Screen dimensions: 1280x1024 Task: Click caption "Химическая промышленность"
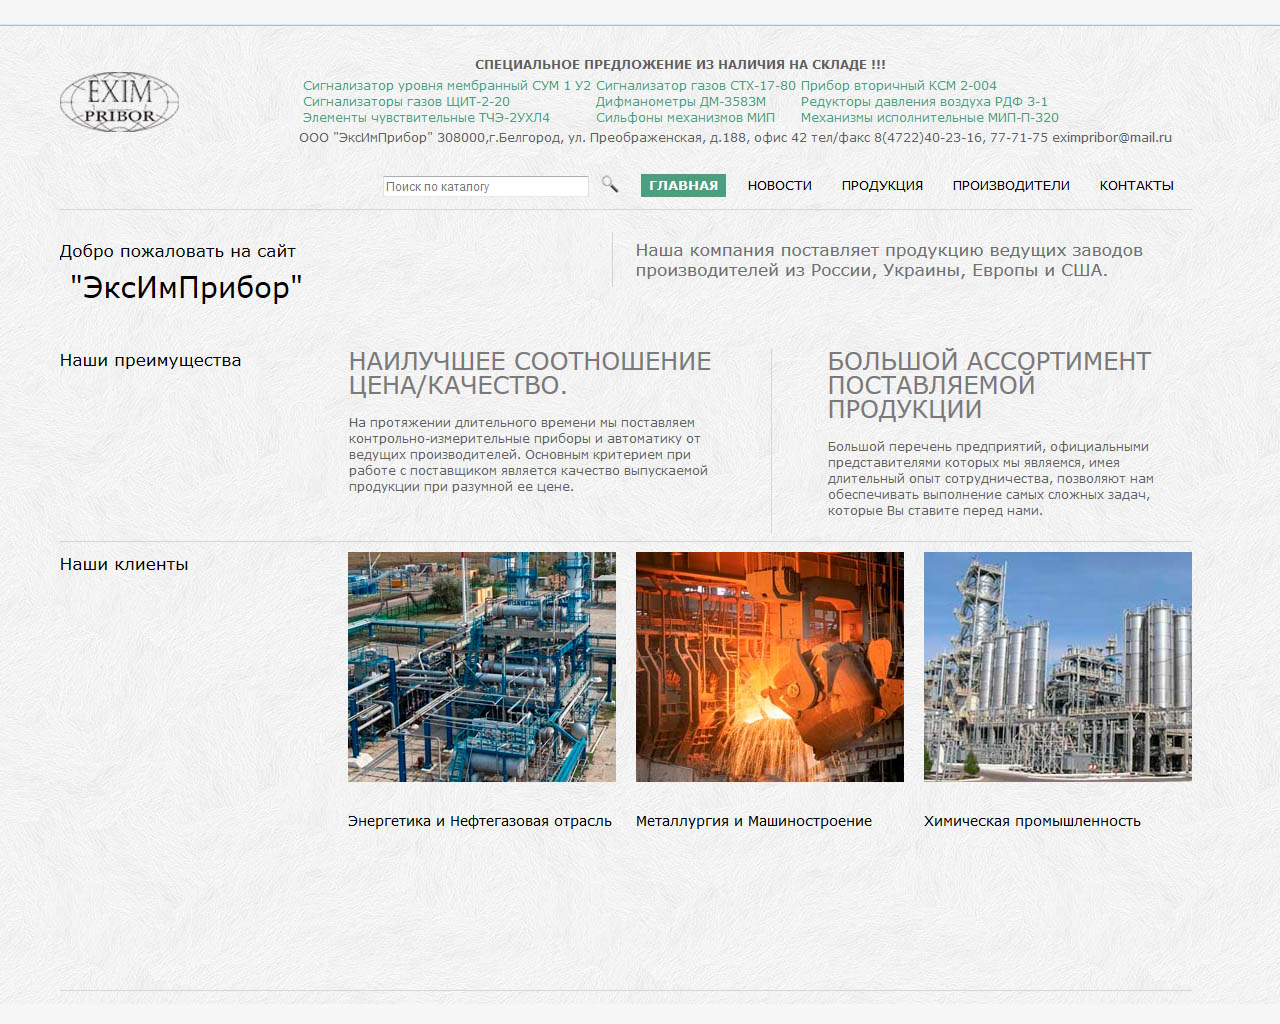[x=1032, y=821]
